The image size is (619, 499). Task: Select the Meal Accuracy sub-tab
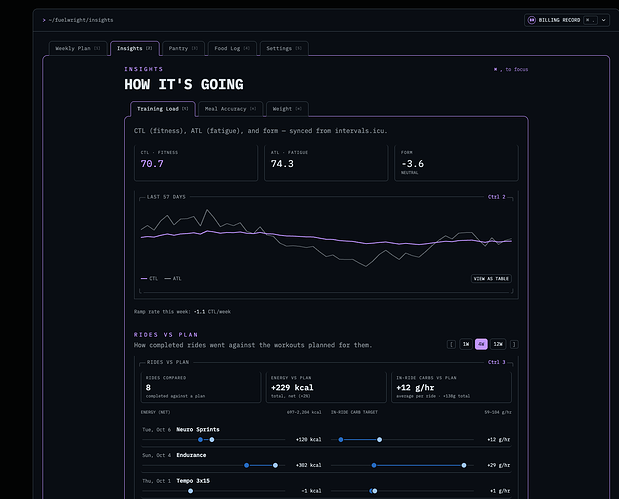pyautogui.click(x=230, y=109)
